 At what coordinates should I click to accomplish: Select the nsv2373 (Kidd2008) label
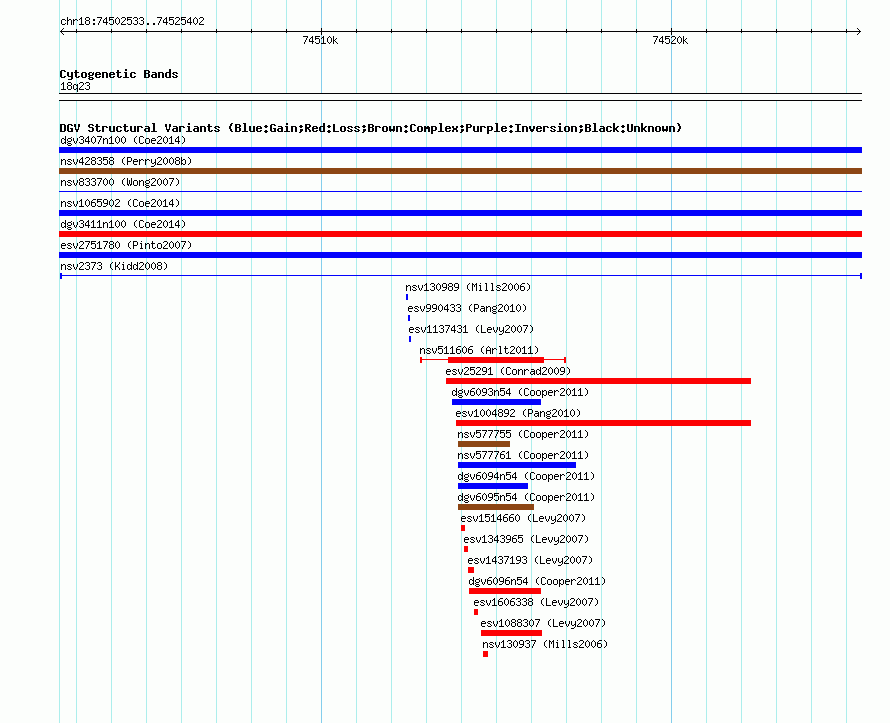click(114, 266)
